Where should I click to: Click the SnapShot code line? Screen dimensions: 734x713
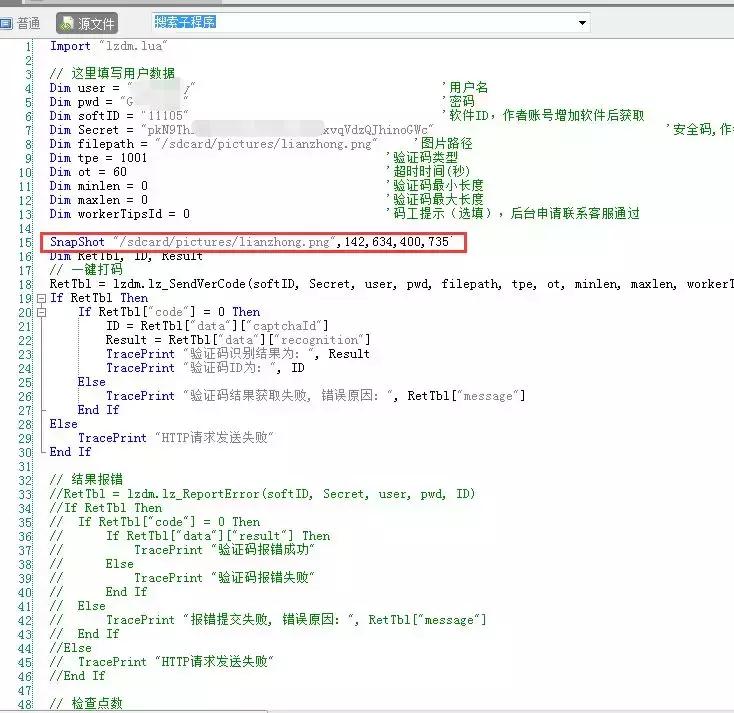pos(250,242)
